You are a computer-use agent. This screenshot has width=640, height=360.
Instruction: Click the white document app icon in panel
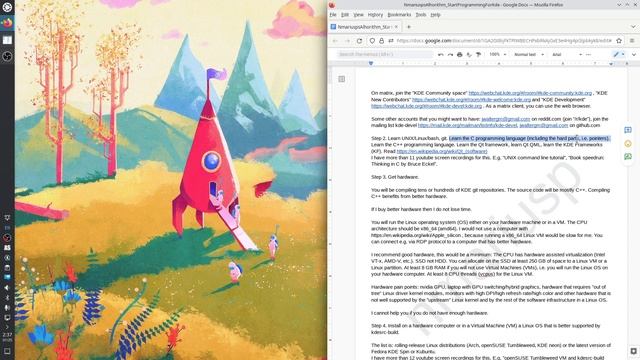pyautogui.click(x=7, y=40)
